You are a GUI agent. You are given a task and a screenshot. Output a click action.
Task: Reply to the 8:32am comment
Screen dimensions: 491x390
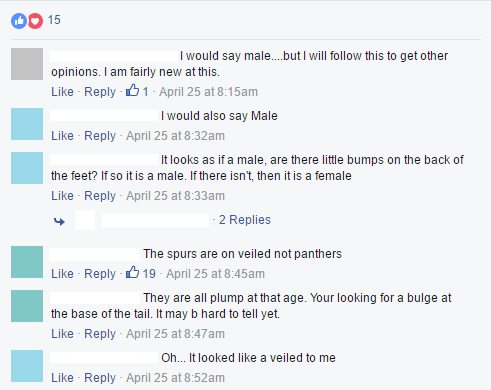click(x=100, y=136)
